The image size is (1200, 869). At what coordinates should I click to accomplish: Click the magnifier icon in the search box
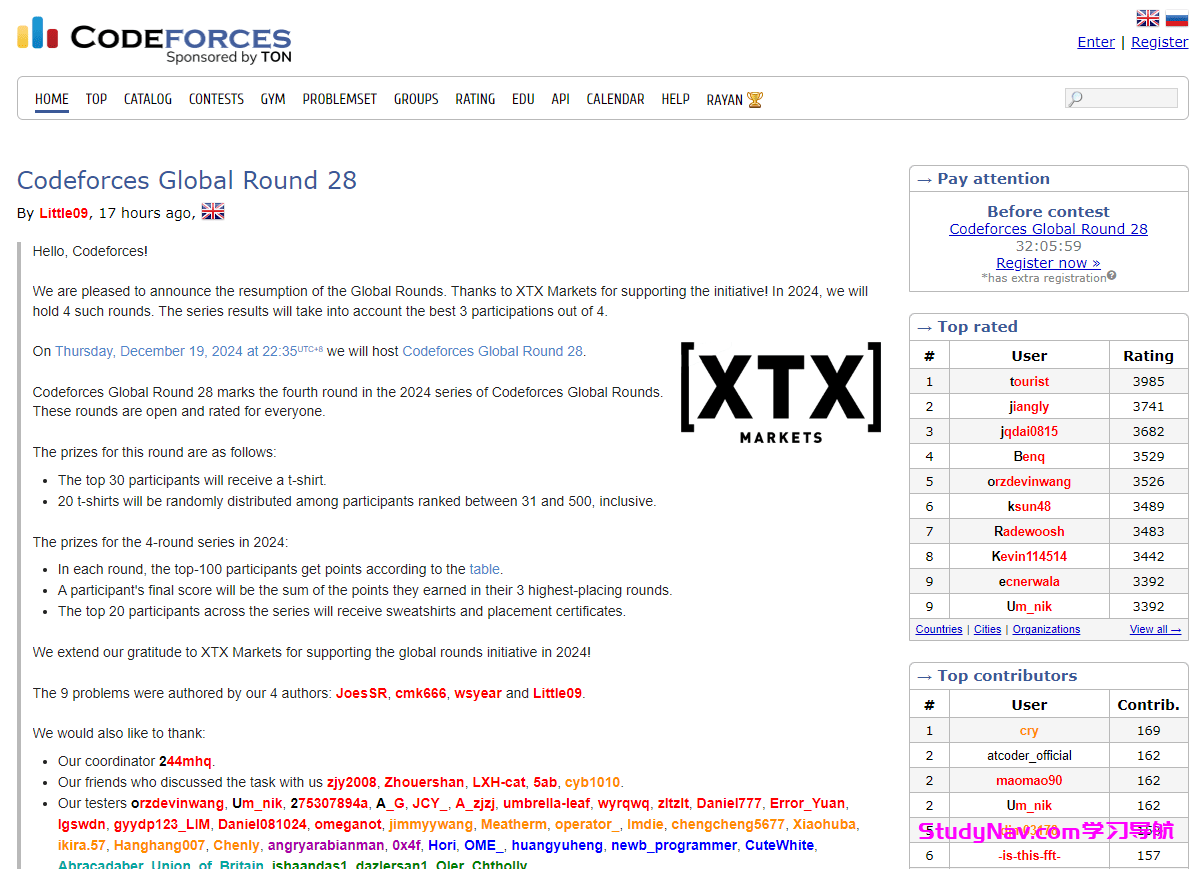(x=1074, y=97)
